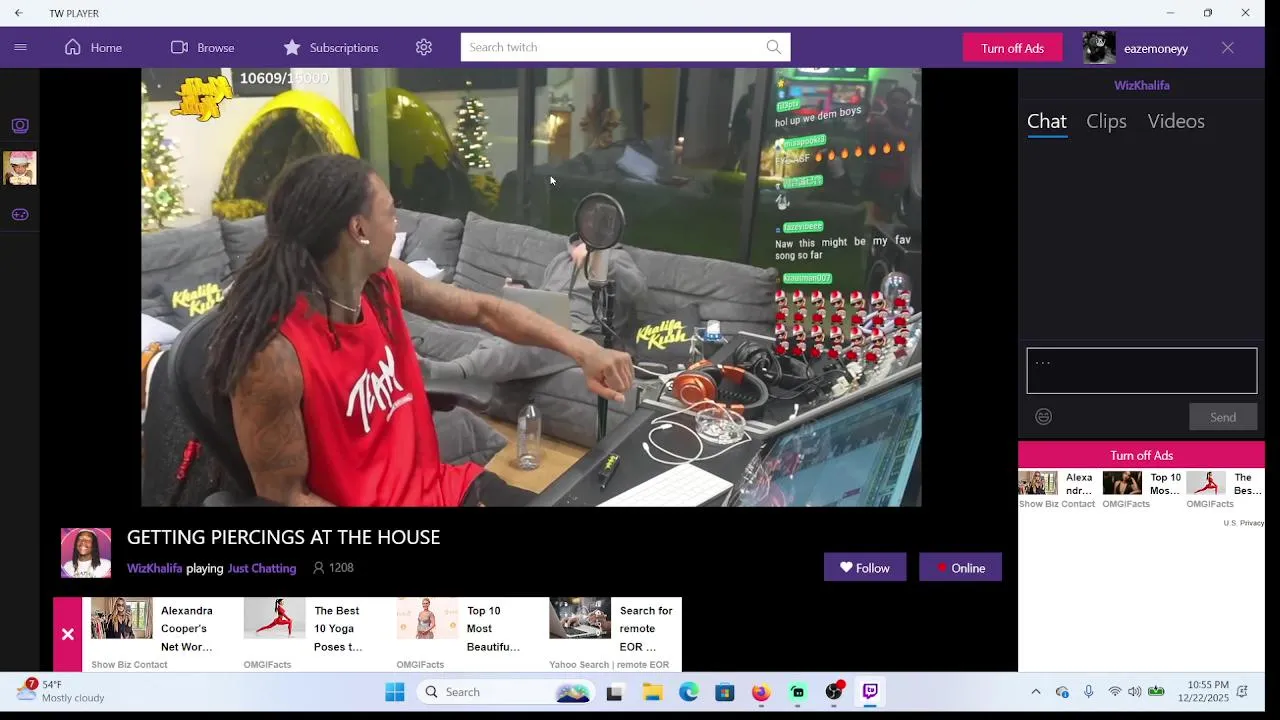Open WizKhalifa channel avatar below video
The height and width of the screenshot is (720, 1280).
pyautogui.click(x=86, y=553)
